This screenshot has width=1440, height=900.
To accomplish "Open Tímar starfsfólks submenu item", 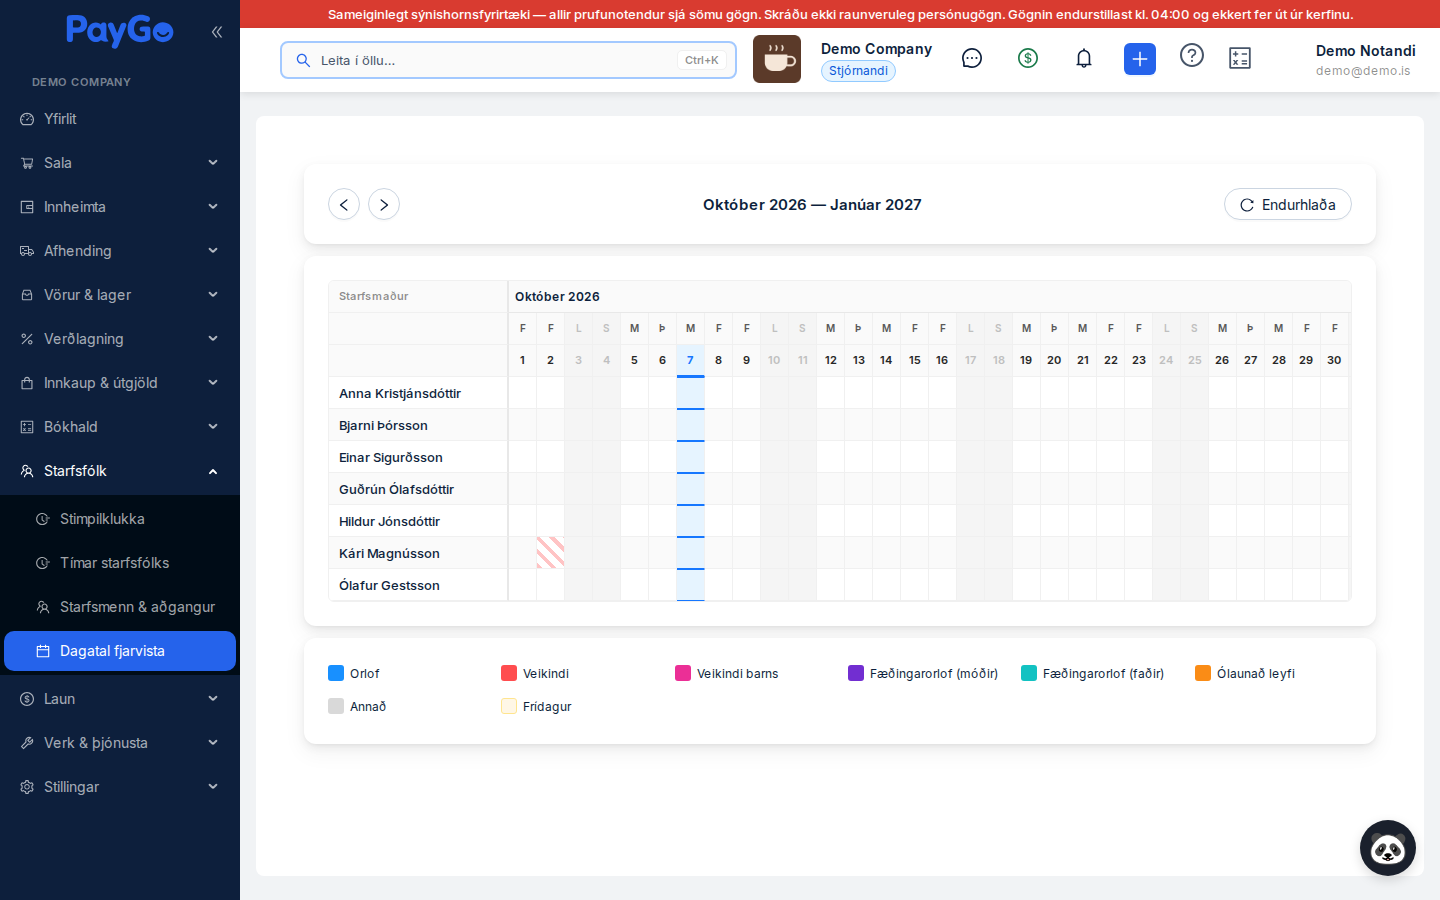I will (120, 563).
